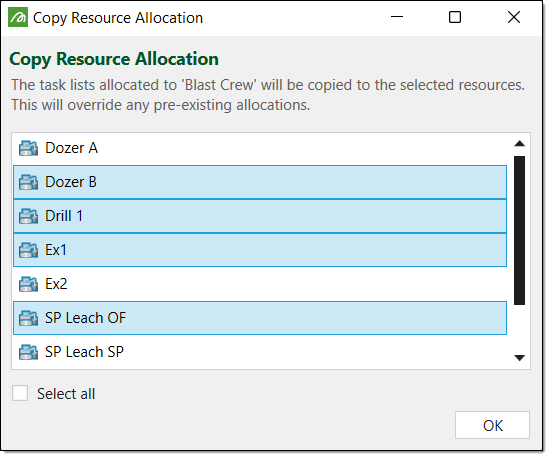This screenshot has width=549, height=457.
Task: Click the equipment icon next to Drill 1
Action: tap(28, 216)
